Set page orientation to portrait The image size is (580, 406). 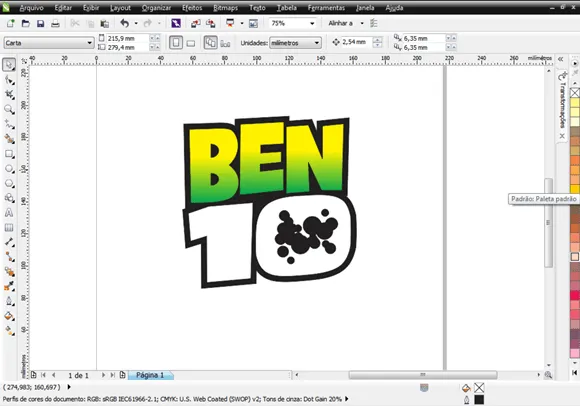[x=176, y=43]
